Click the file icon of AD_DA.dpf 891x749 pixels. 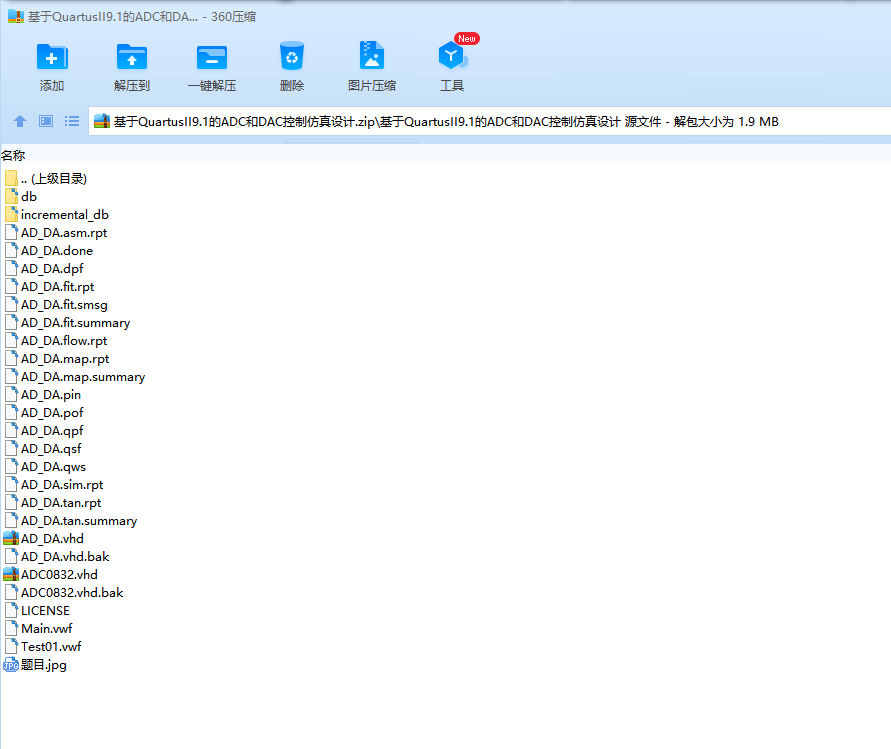click(x=11, y=269)
